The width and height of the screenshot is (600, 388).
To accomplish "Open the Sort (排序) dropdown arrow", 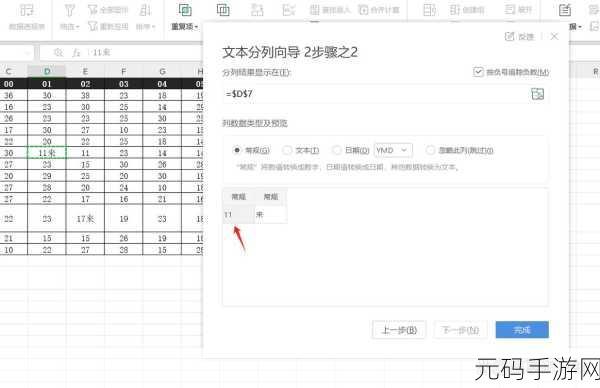I will point(153,27).
